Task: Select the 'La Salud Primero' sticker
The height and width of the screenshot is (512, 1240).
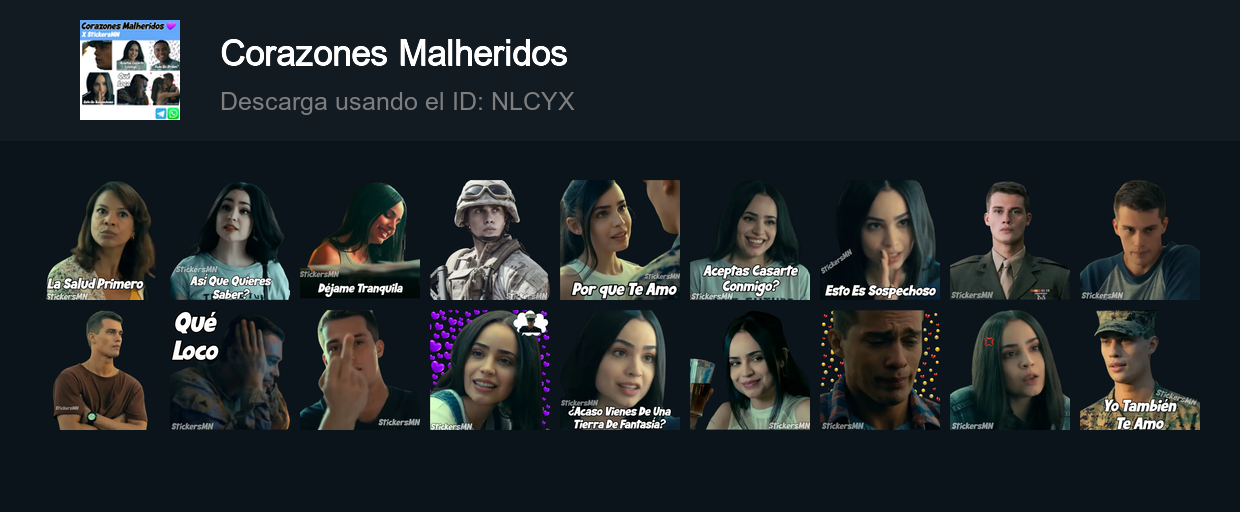Action: point(100,240)
